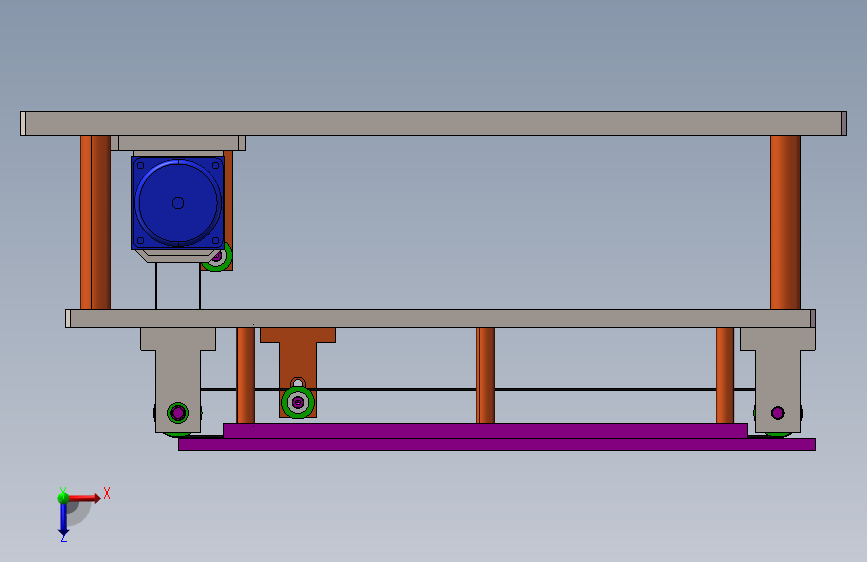Select the short orange post under the plate center
Screen dimensions: 867x562
[485, 376]
